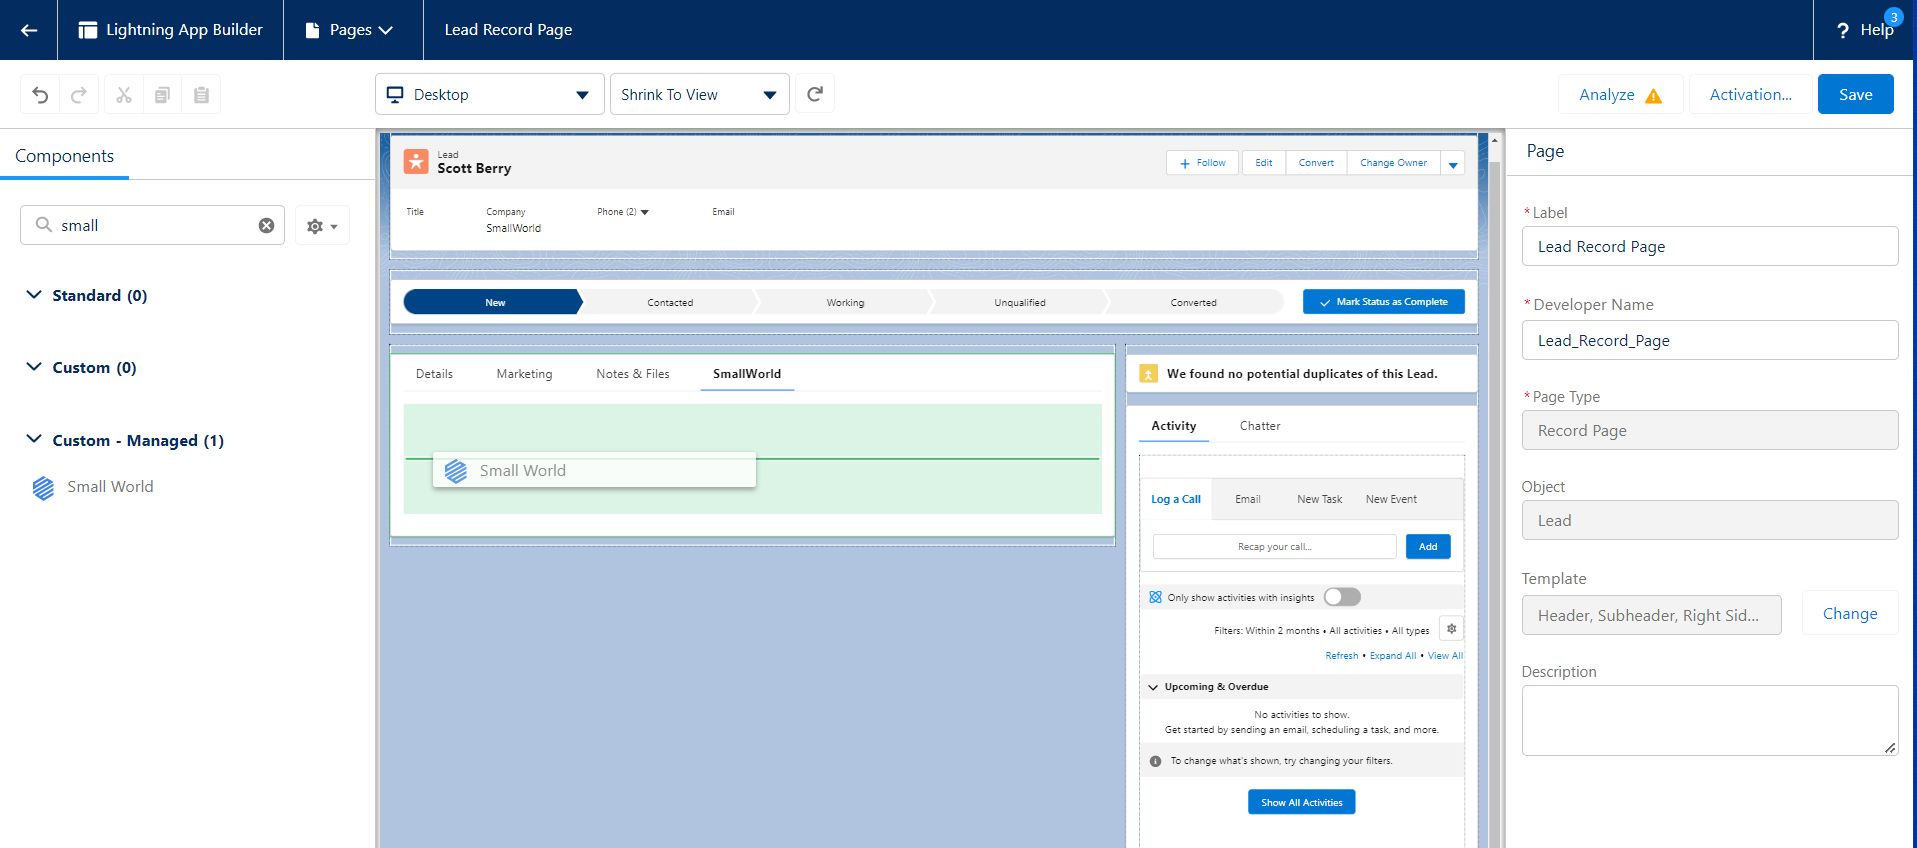The height and width of the screenshot is (848, 1917).
Task: Click the Analyze button
Action: tap(1620, 95)
